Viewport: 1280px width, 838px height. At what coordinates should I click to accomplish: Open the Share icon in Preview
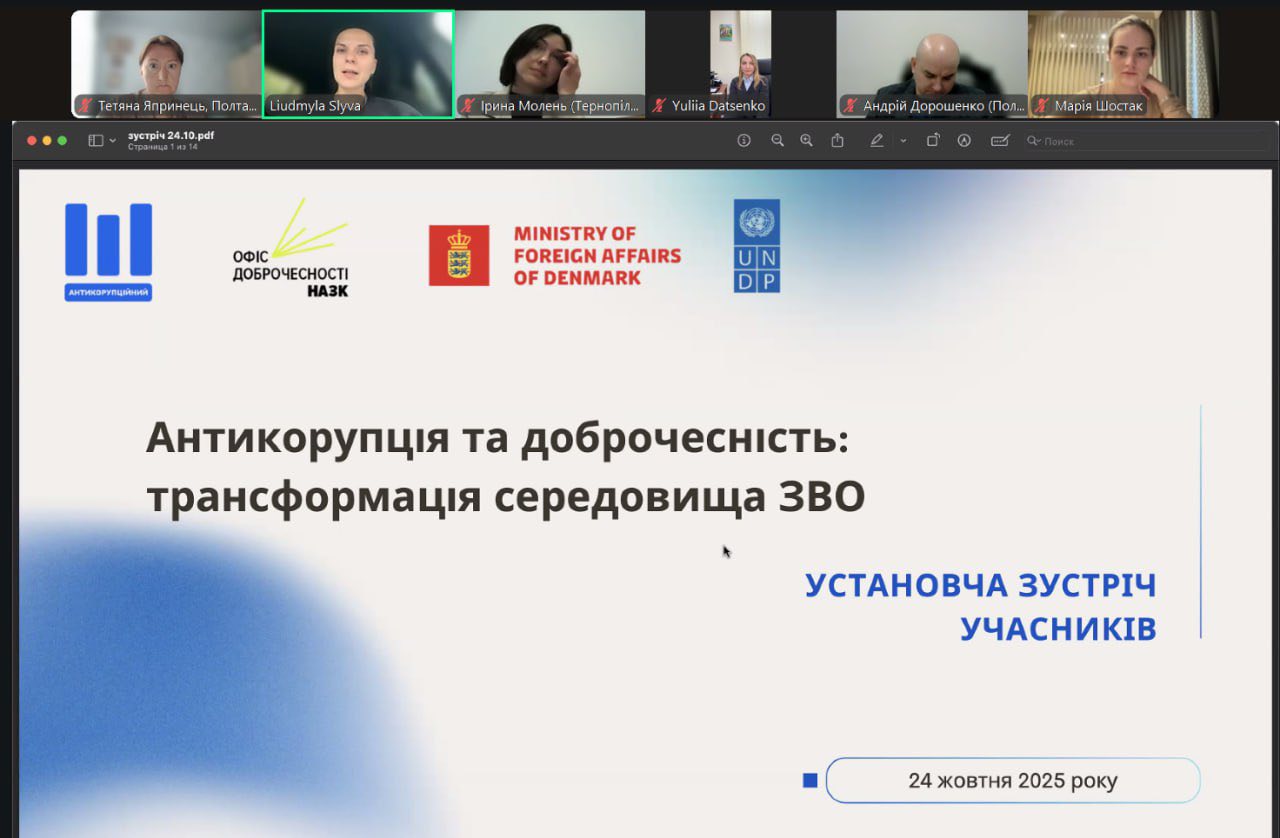[838, 141]
